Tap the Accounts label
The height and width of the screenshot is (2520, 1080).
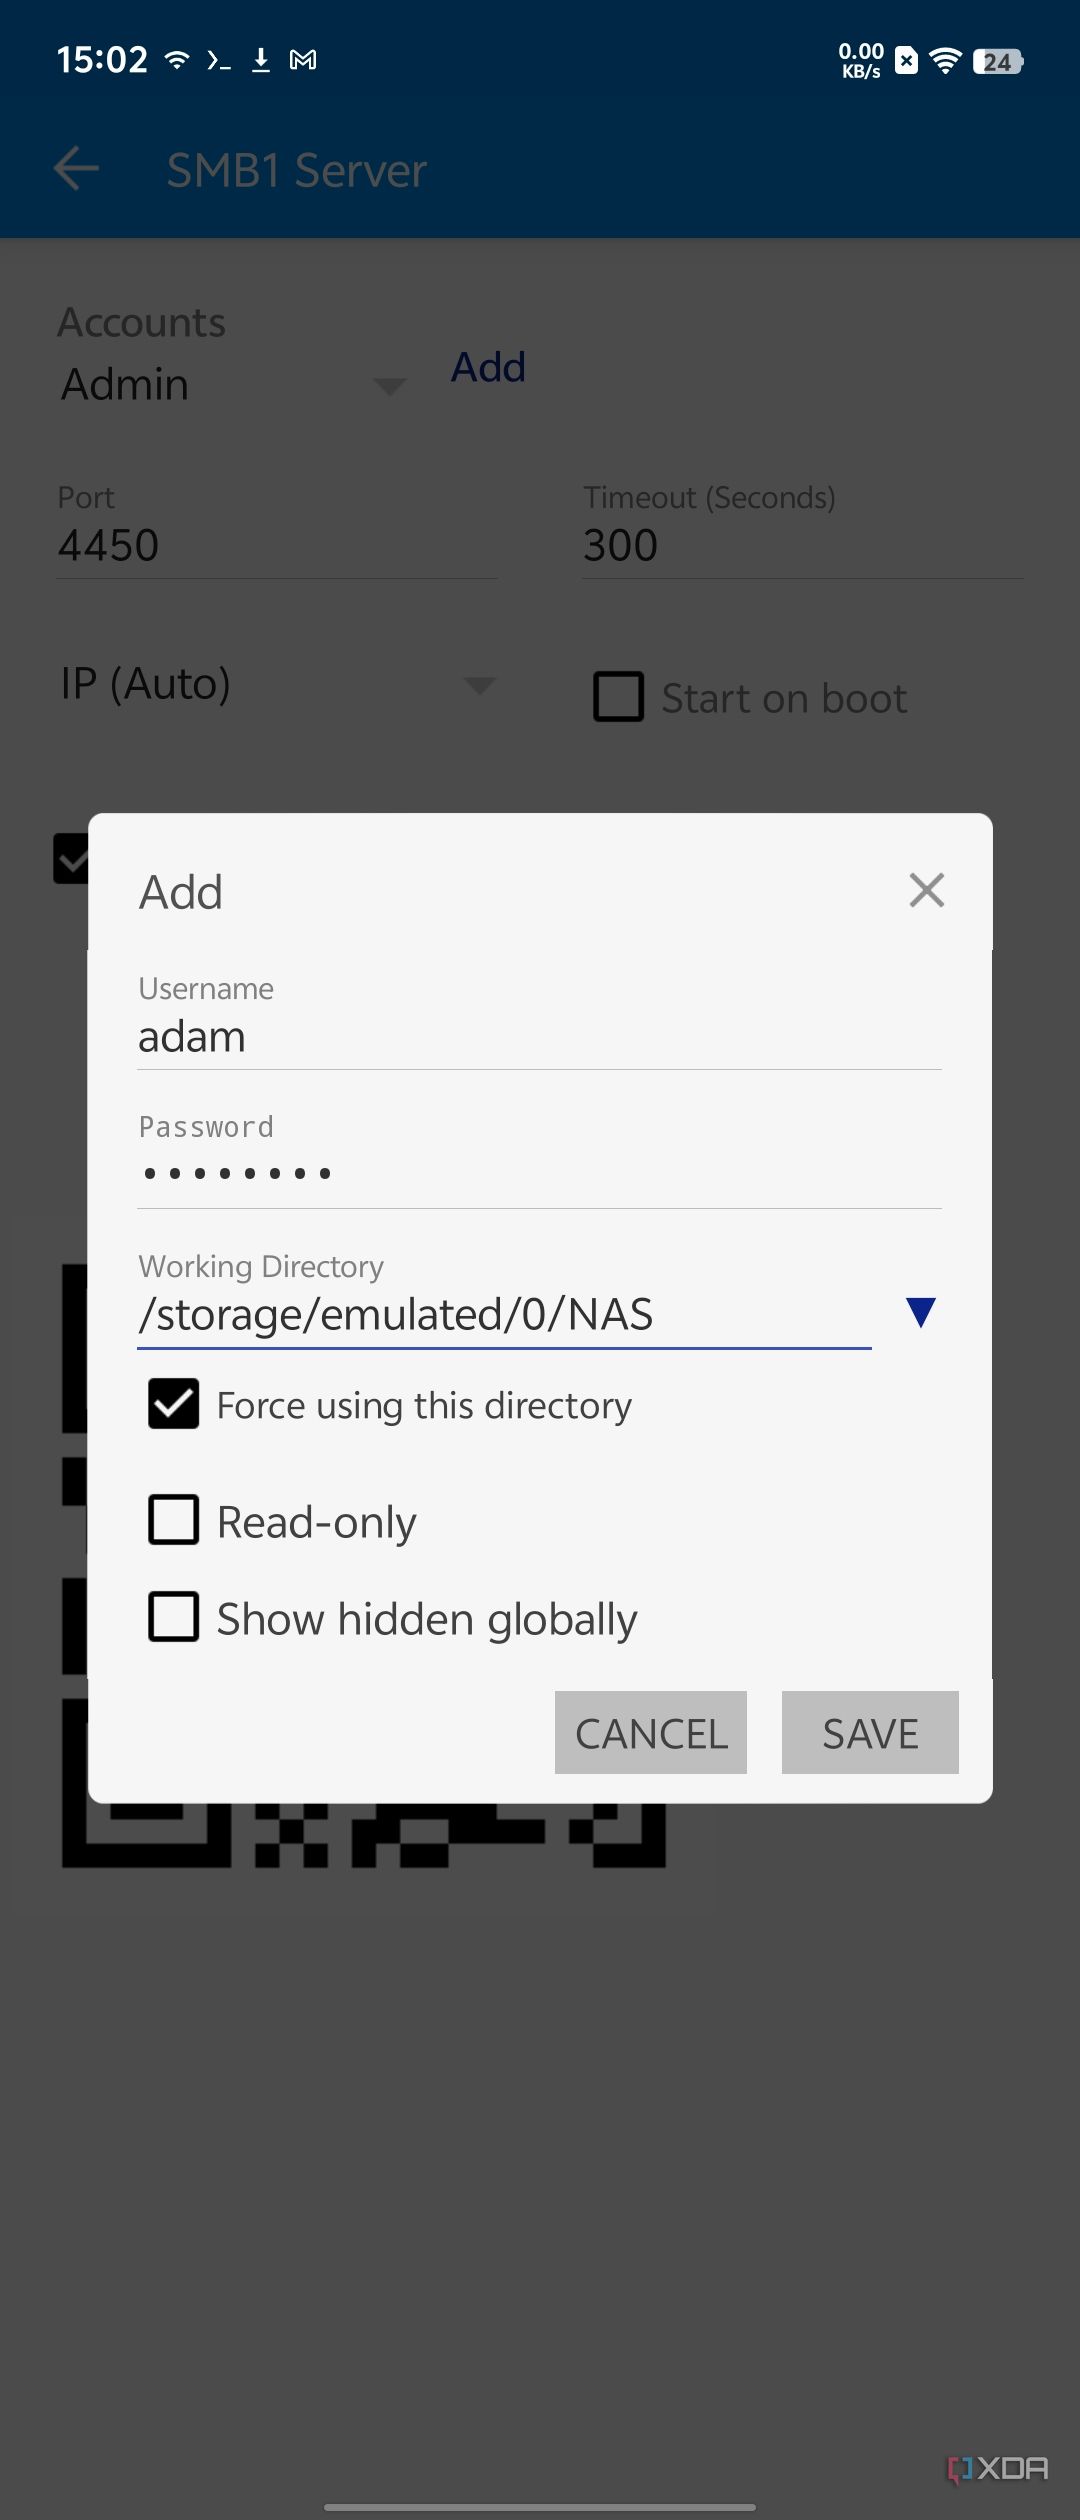pyautogui.click(x=142, y=322)
